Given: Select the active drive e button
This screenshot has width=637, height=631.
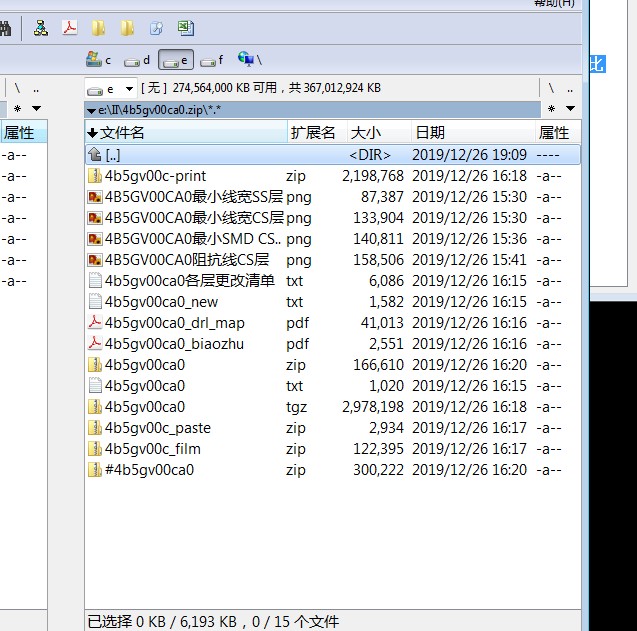Looking at the screenshot, I should tap(176, 60).
